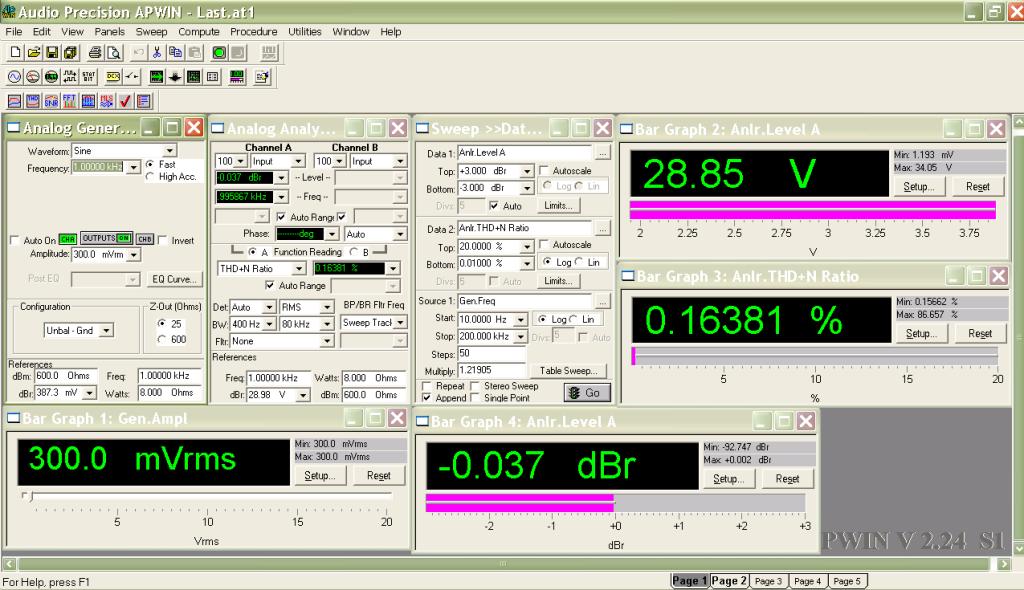
Task: Uncheck Append checkbox in Sweep panel
Action: click(426, 397)
